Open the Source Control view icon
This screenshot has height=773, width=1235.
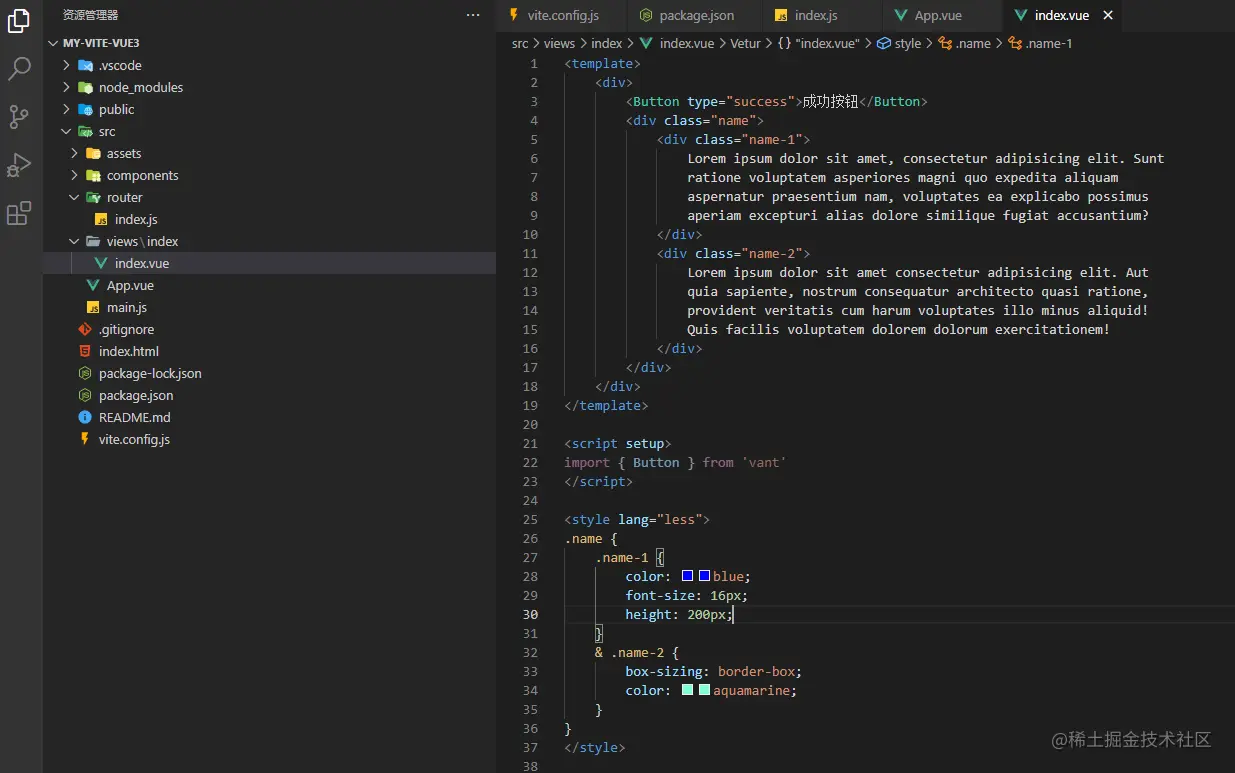(x=19, y=117)
